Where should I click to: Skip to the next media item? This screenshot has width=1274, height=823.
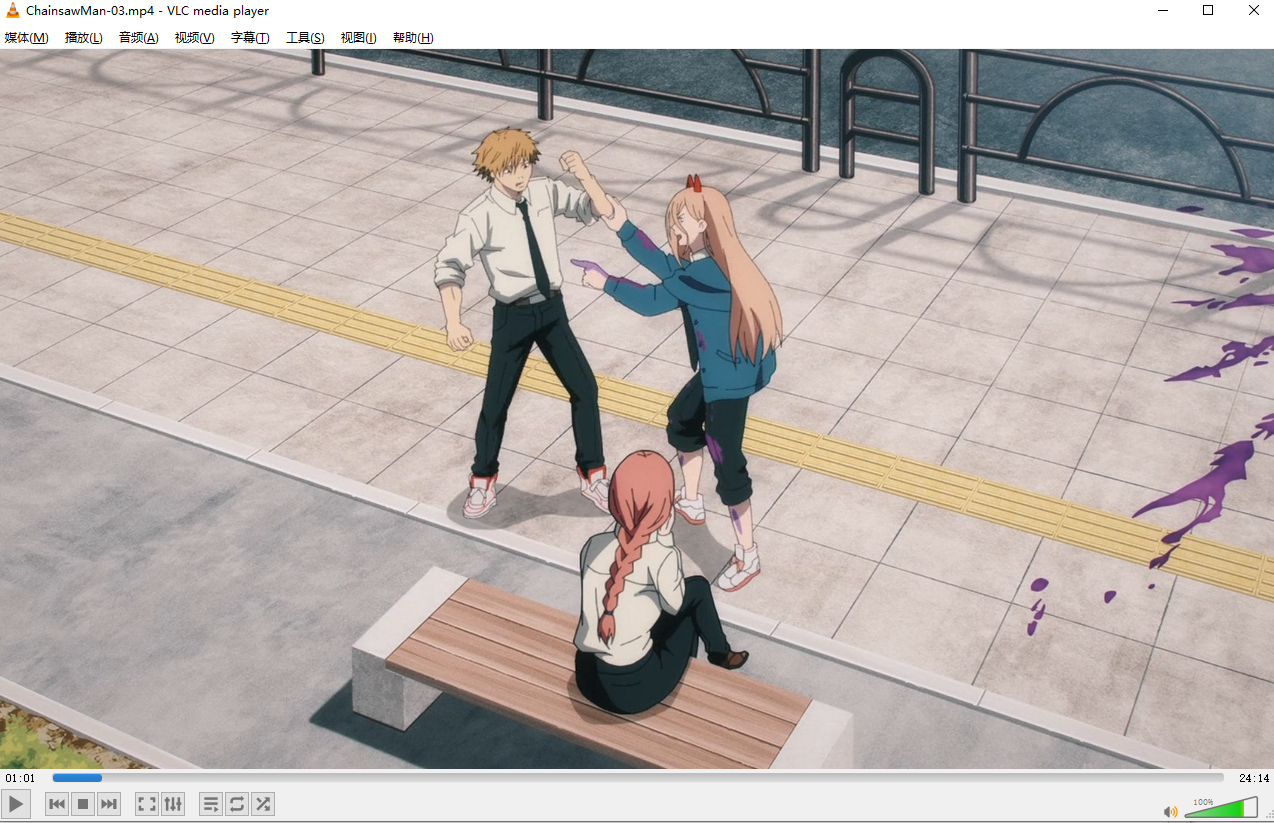(x=109, y=803)
